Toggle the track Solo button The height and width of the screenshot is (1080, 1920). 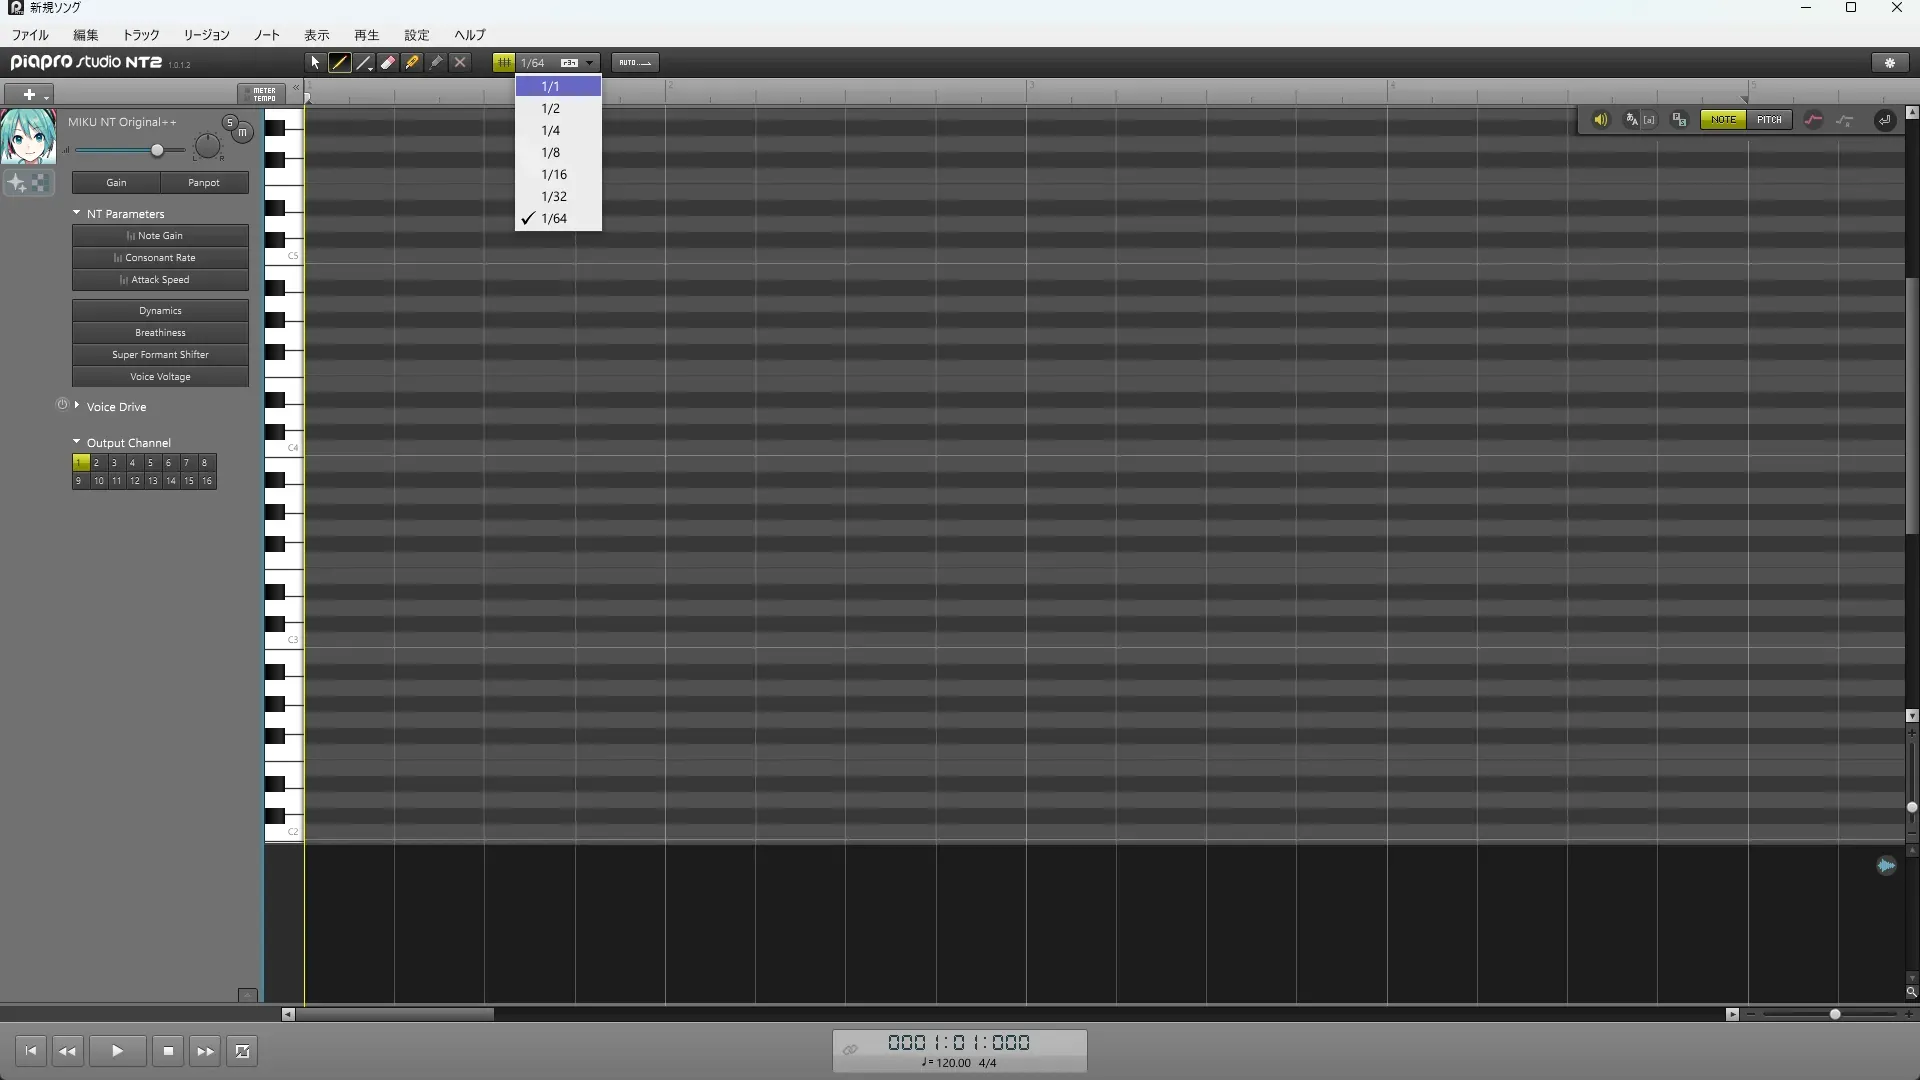[229, 122]
